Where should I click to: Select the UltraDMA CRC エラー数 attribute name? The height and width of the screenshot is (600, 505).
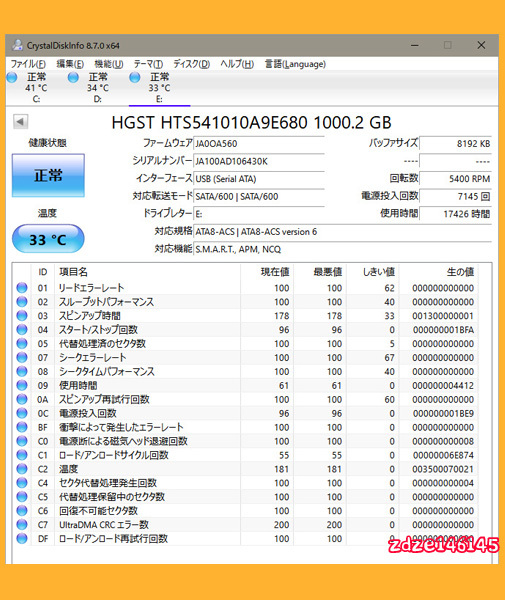click(104, 525)
